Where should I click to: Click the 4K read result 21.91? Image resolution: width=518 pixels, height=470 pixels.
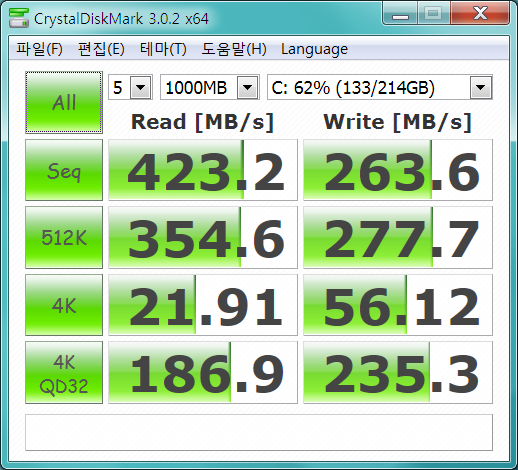click(x=203, y=305)
